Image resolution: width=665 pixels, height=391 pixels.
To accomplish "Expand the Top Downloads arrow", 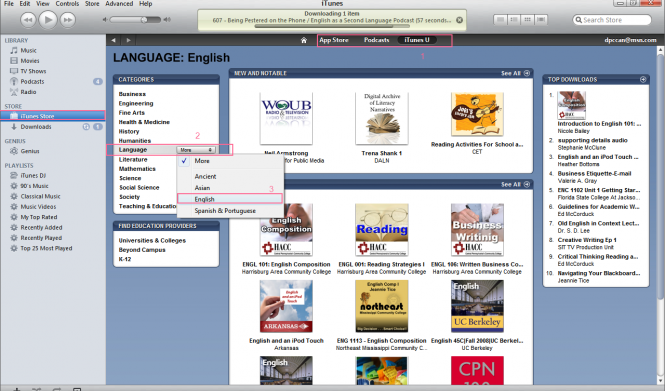I will 643,79.
